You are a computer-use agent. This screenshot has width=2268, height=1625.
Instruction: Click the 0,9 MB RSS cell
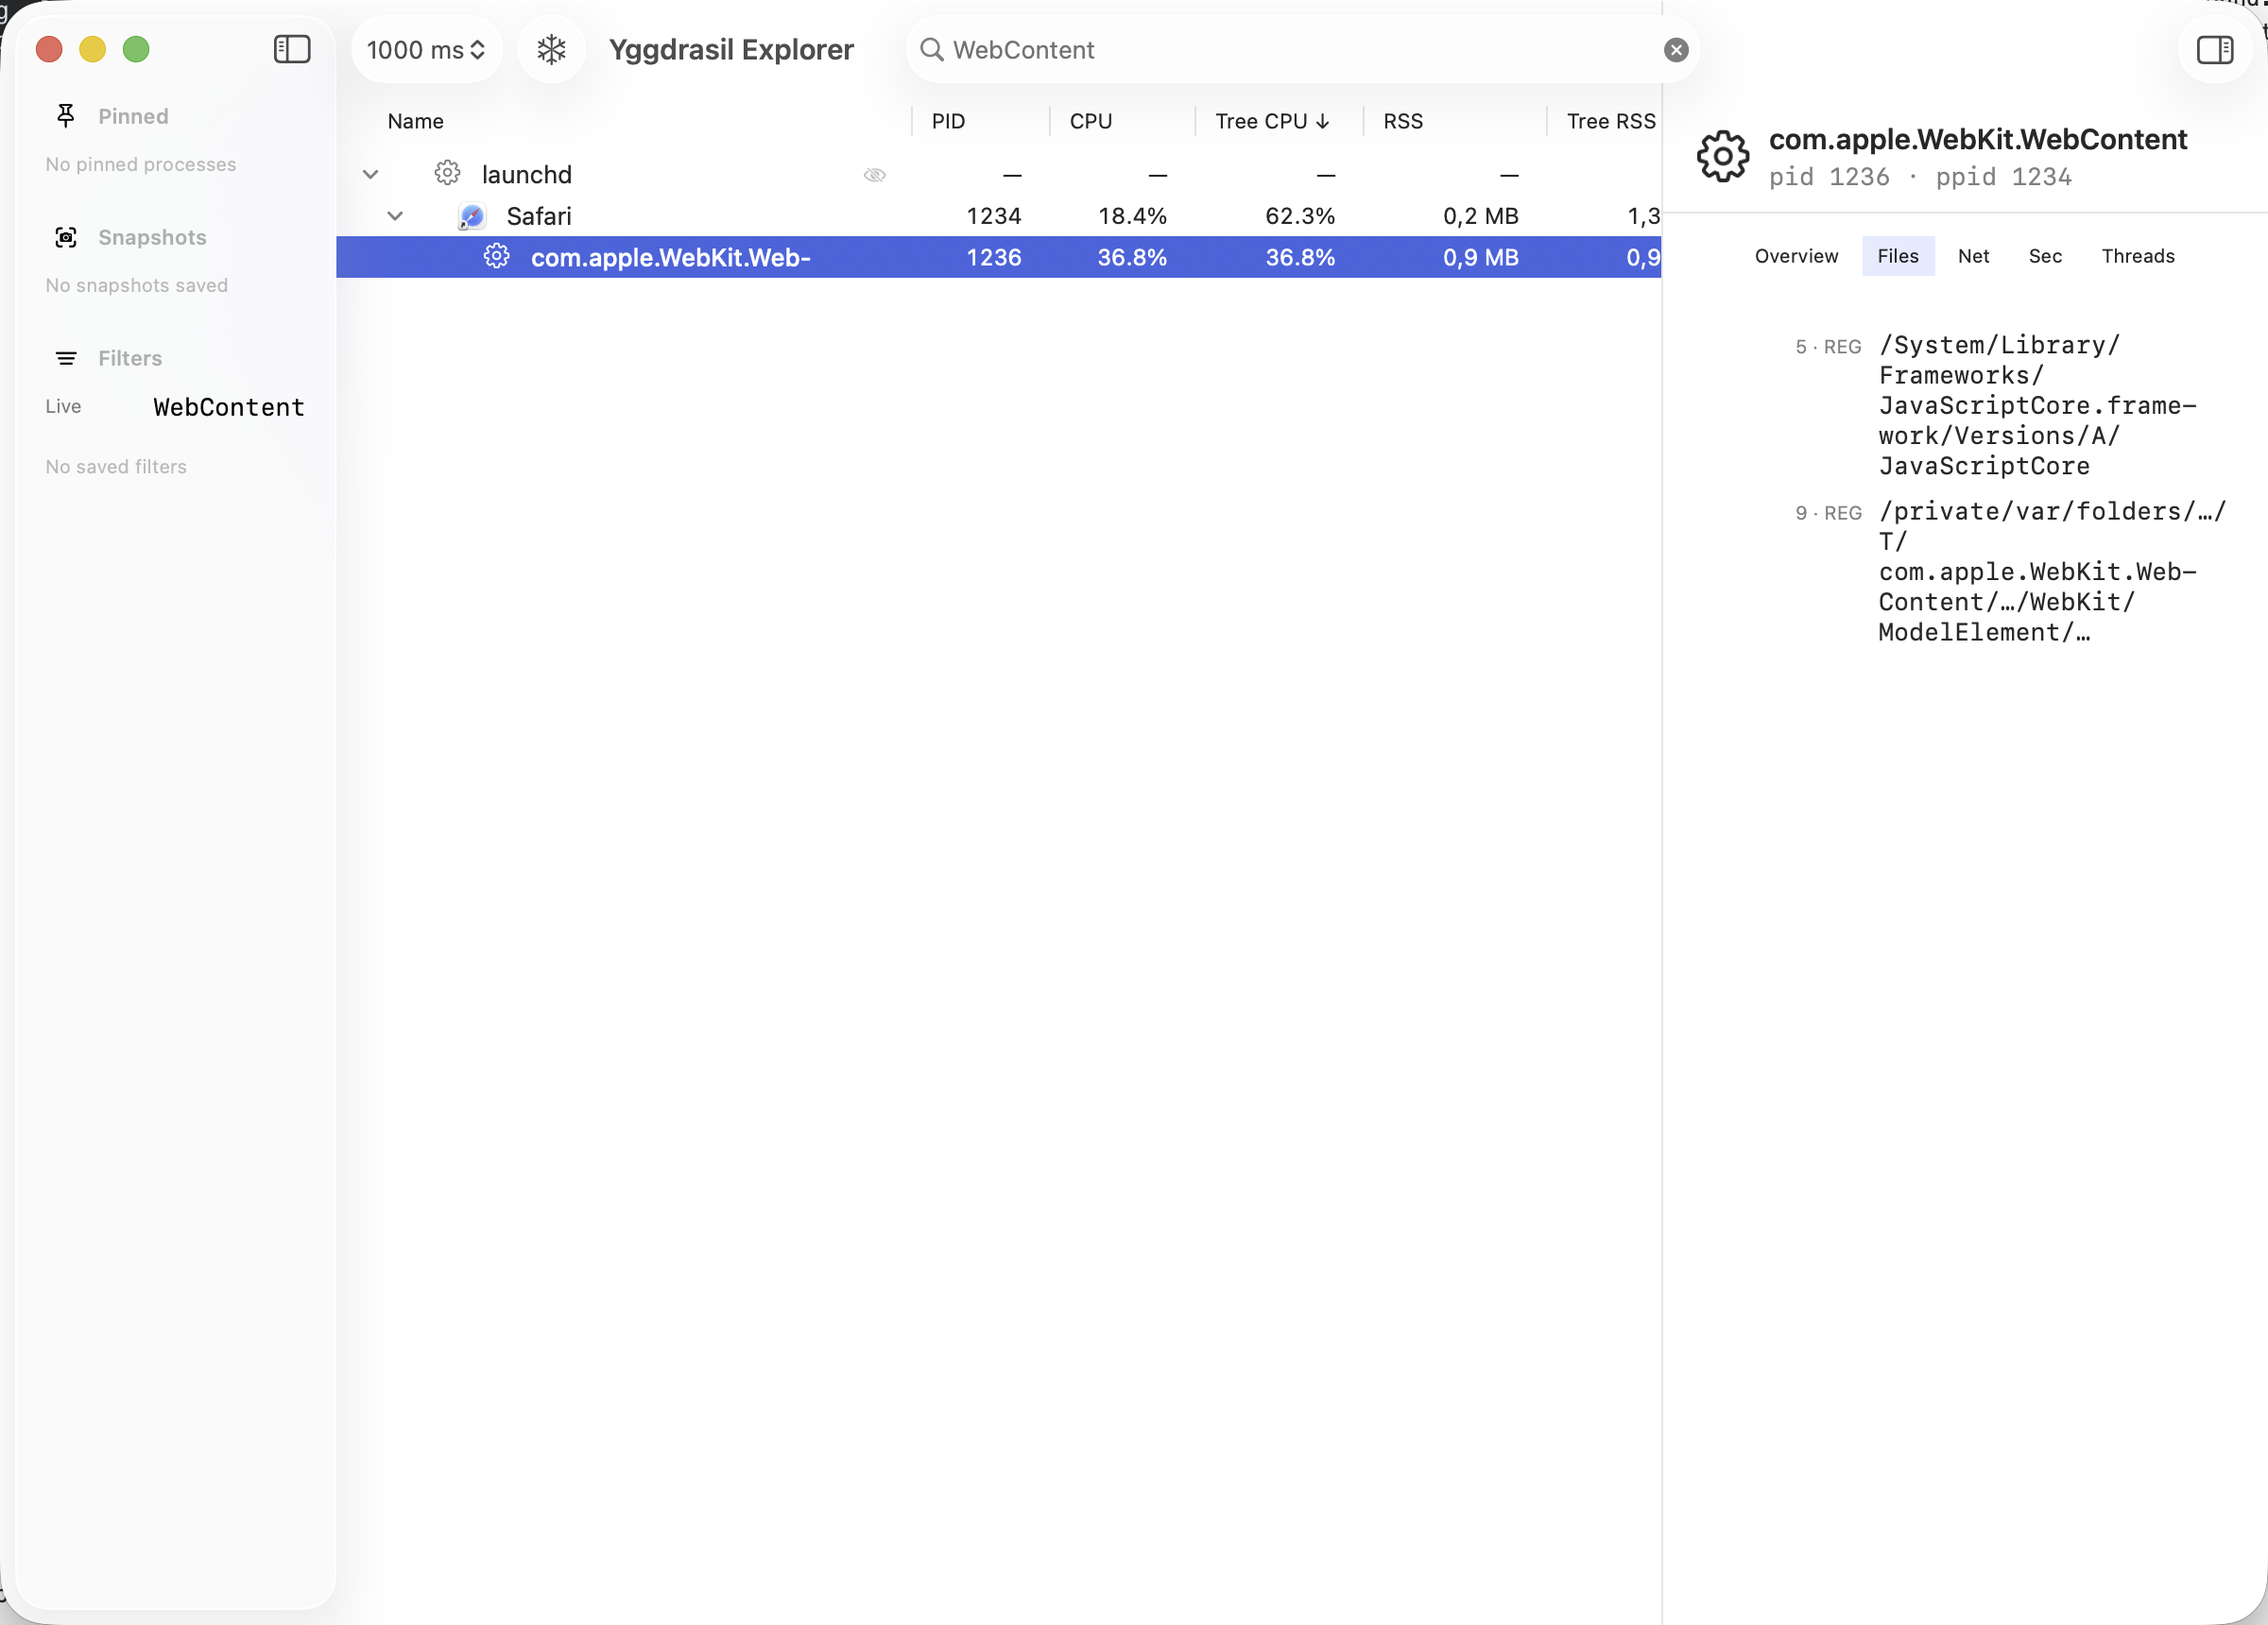[x=1480, y=257]
